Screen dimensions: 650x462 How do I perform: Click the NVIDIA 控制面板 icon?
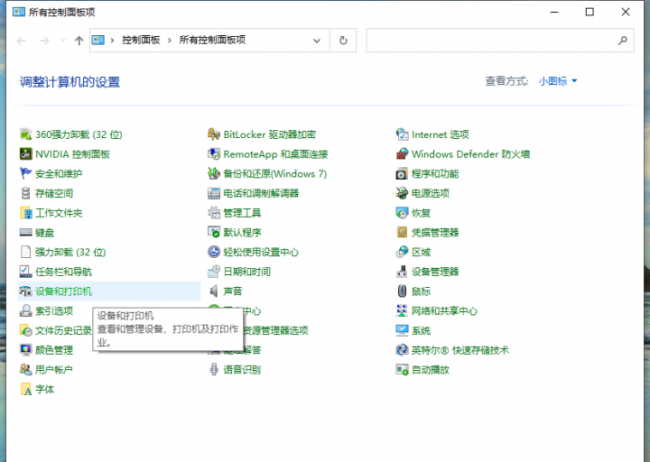click(x=26, y=154)
